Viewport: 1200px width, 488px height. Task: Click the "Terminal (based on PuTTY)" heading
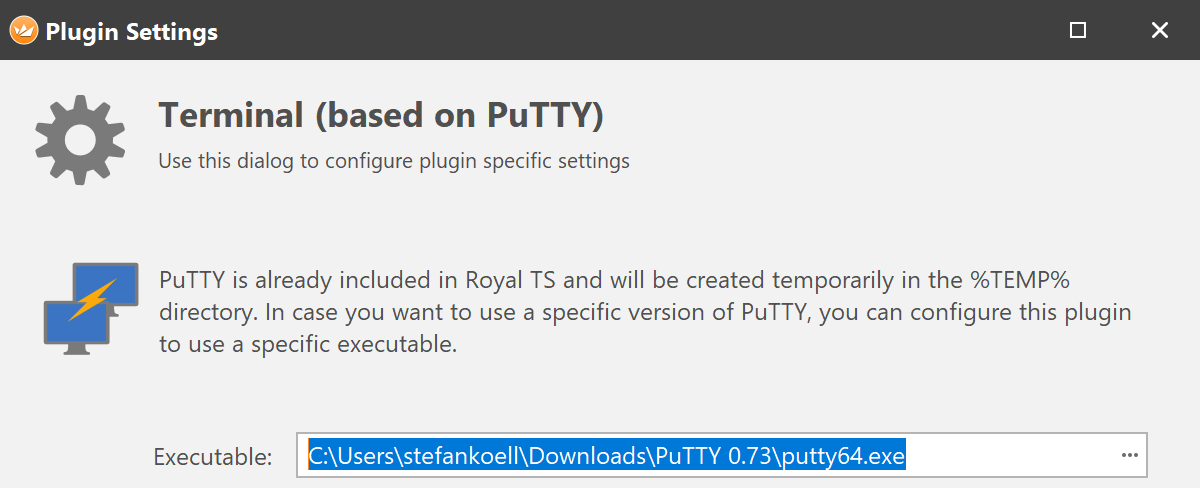tap(381, 115)
